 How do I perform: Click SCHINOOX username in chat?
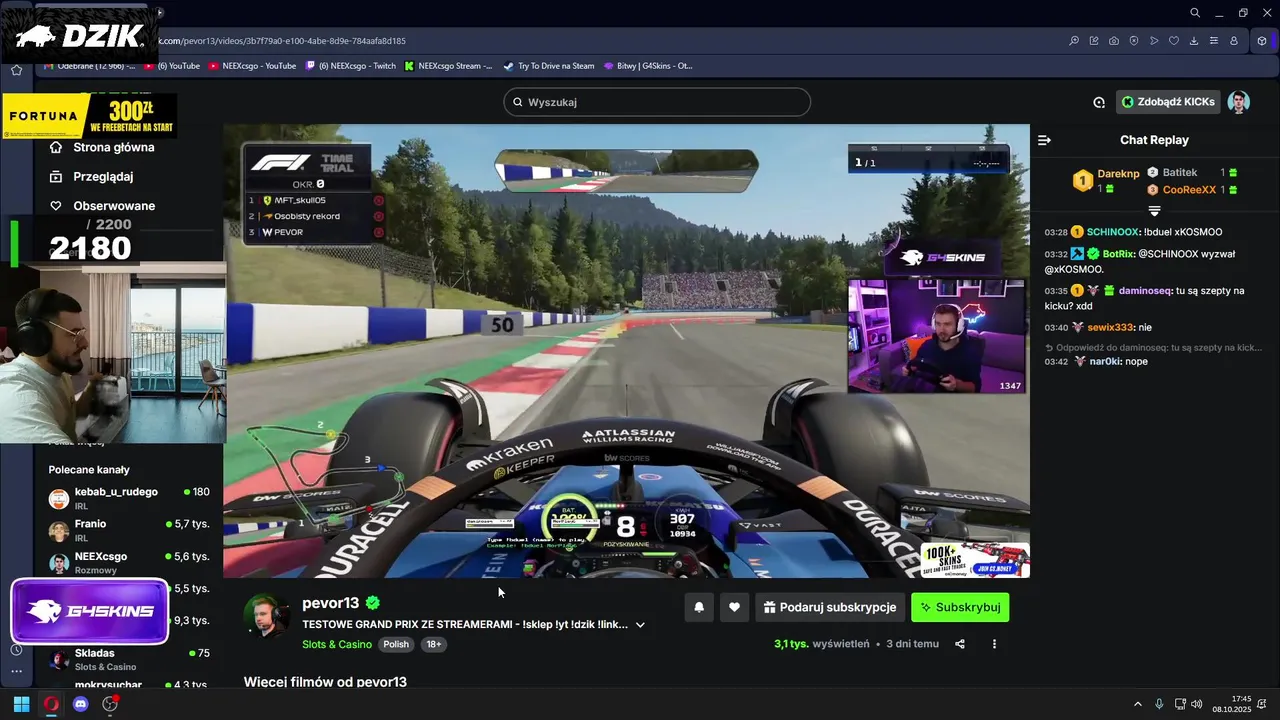click(1112, 232)
